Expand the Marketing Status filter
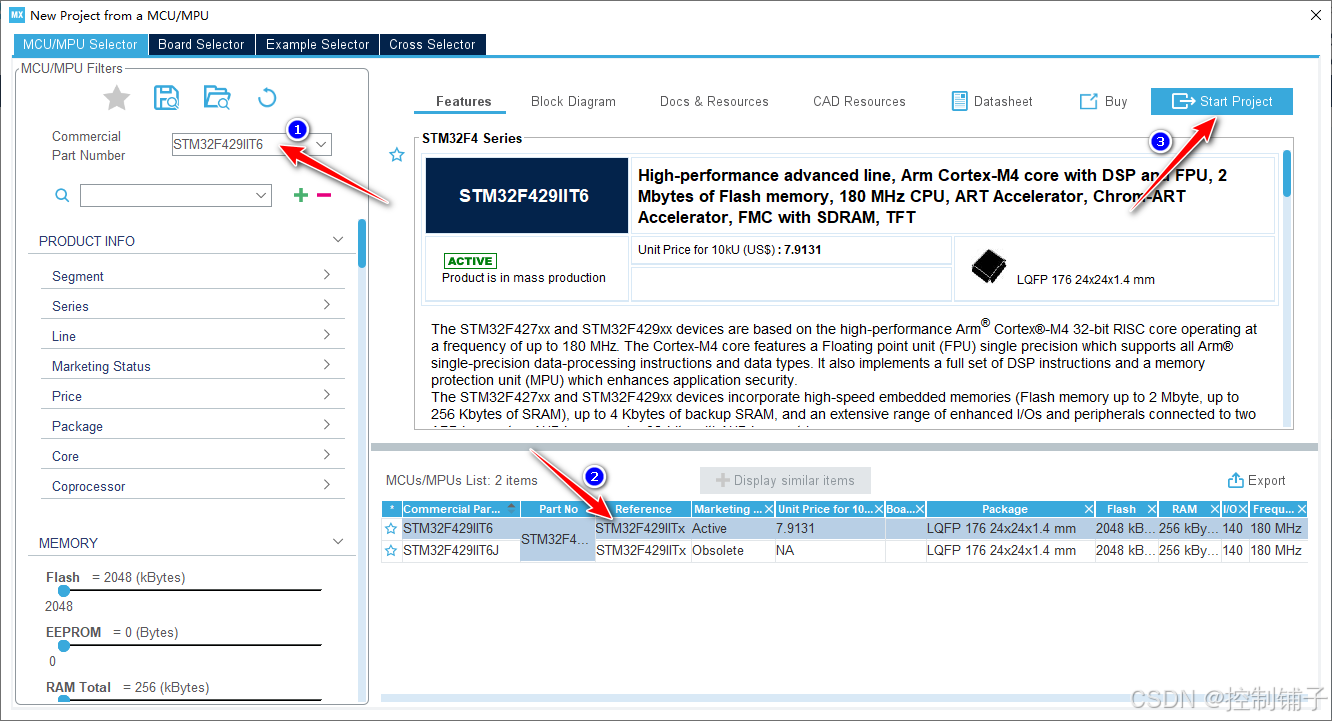Viewport: 1332px width, 721px height. (x=327, y=365)
